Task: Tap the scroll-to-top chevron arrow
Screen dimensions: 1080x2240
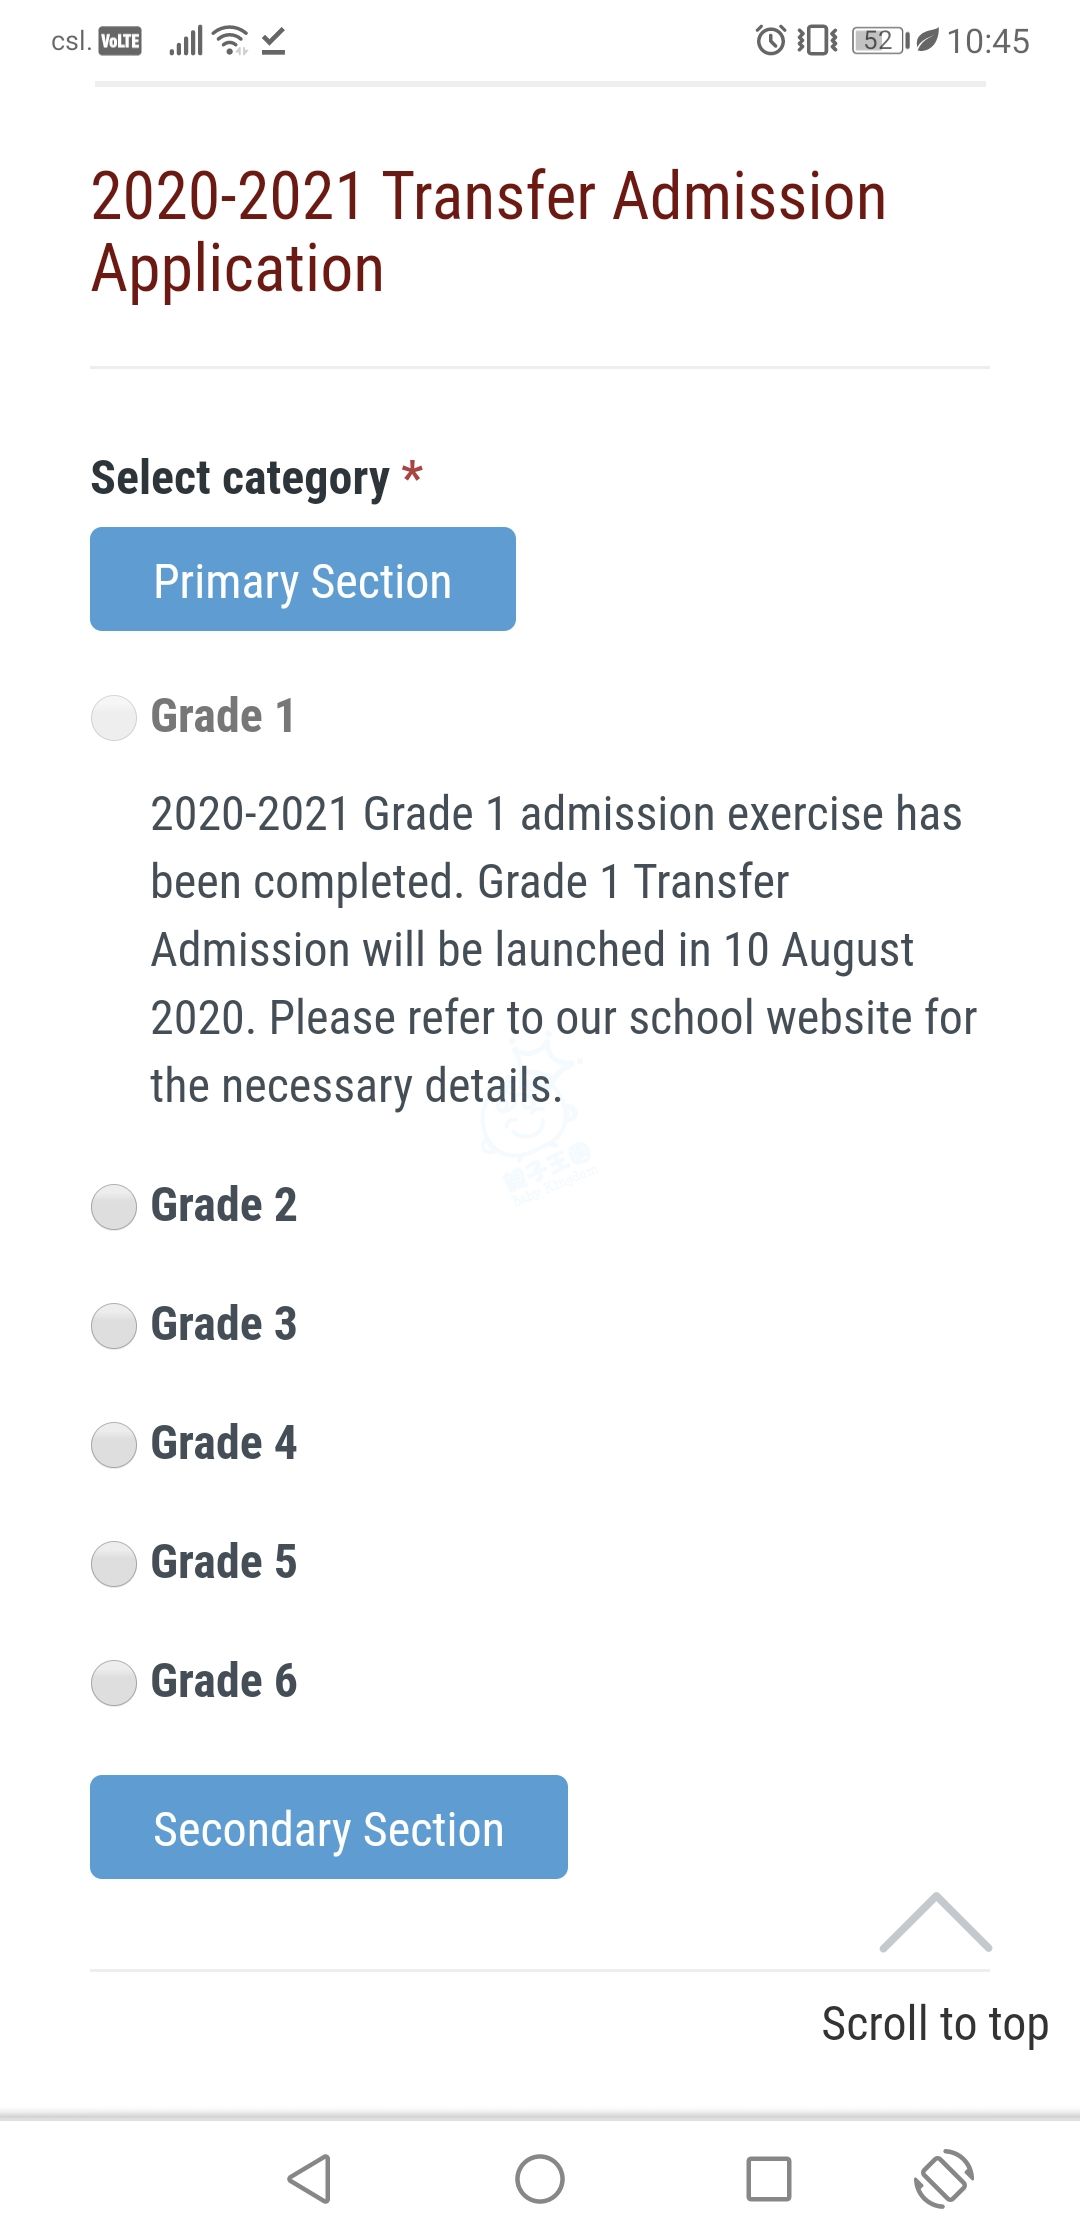Action: point(935,1923)
